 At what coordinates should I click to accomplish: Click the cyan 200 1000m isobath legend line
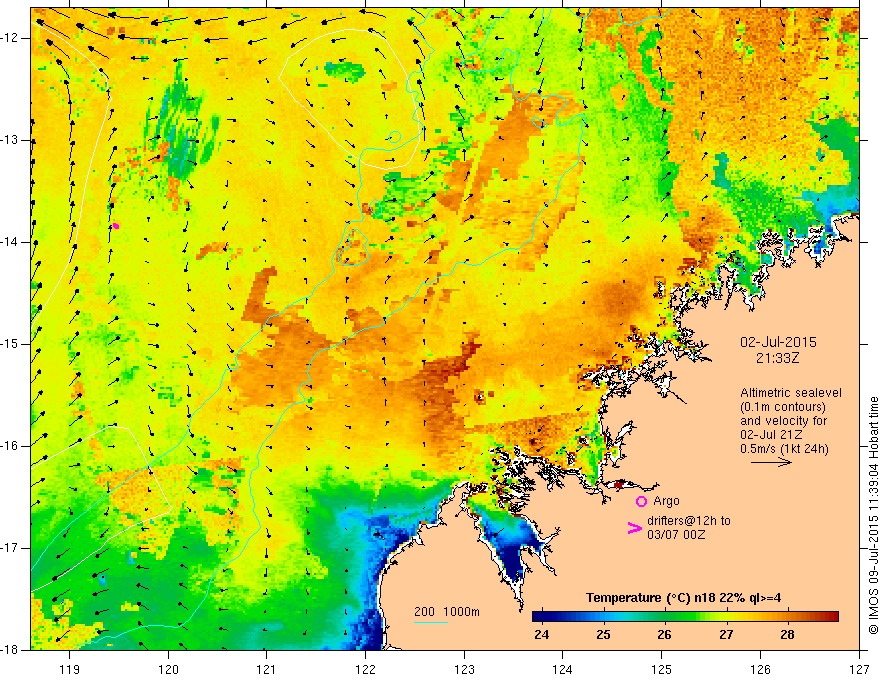point(431,623)
